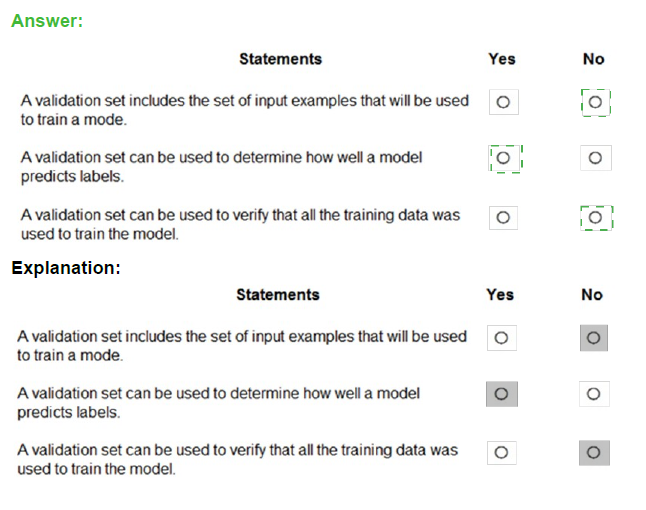Choose shaded No for 'verify training data' in Explanation

594,453
